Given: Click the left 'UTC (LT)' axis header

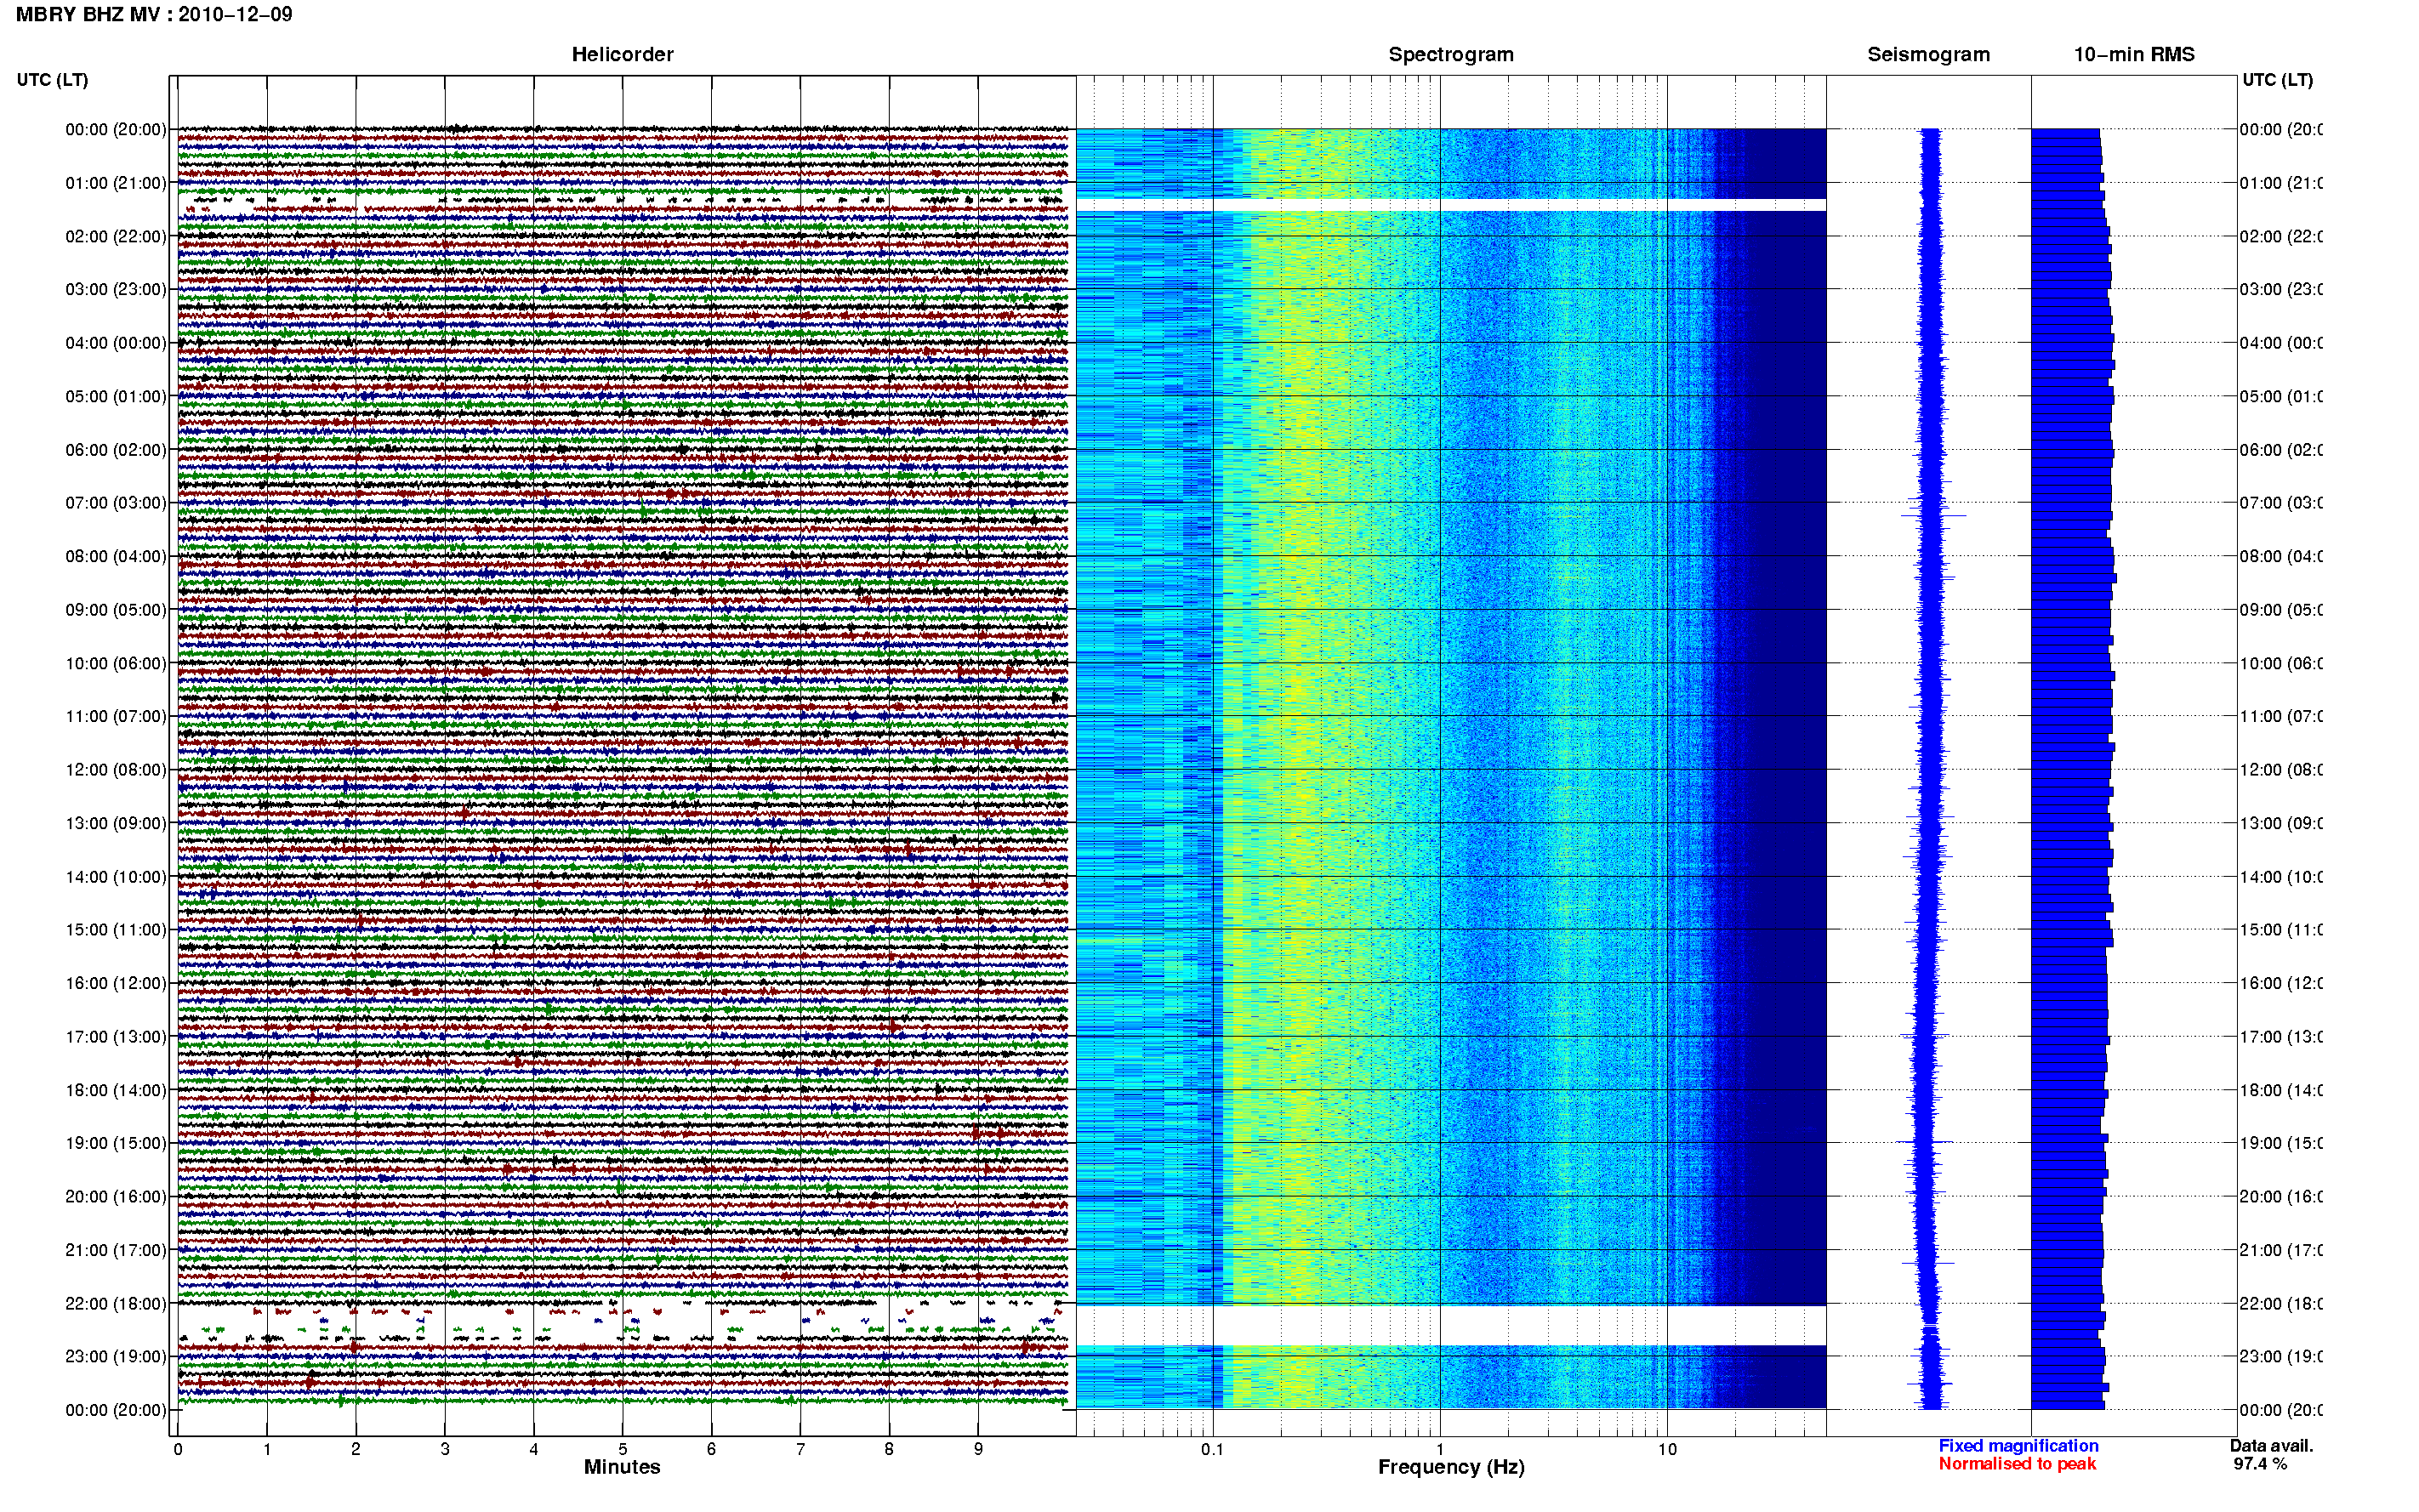Looking at the screenshot, I should pos(52,79).
